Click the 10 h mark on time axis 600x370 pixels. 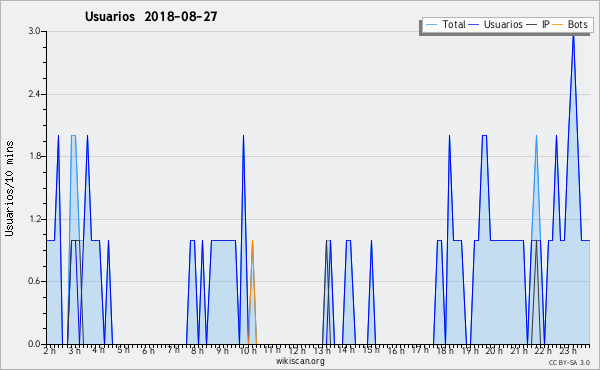point(248,351)
